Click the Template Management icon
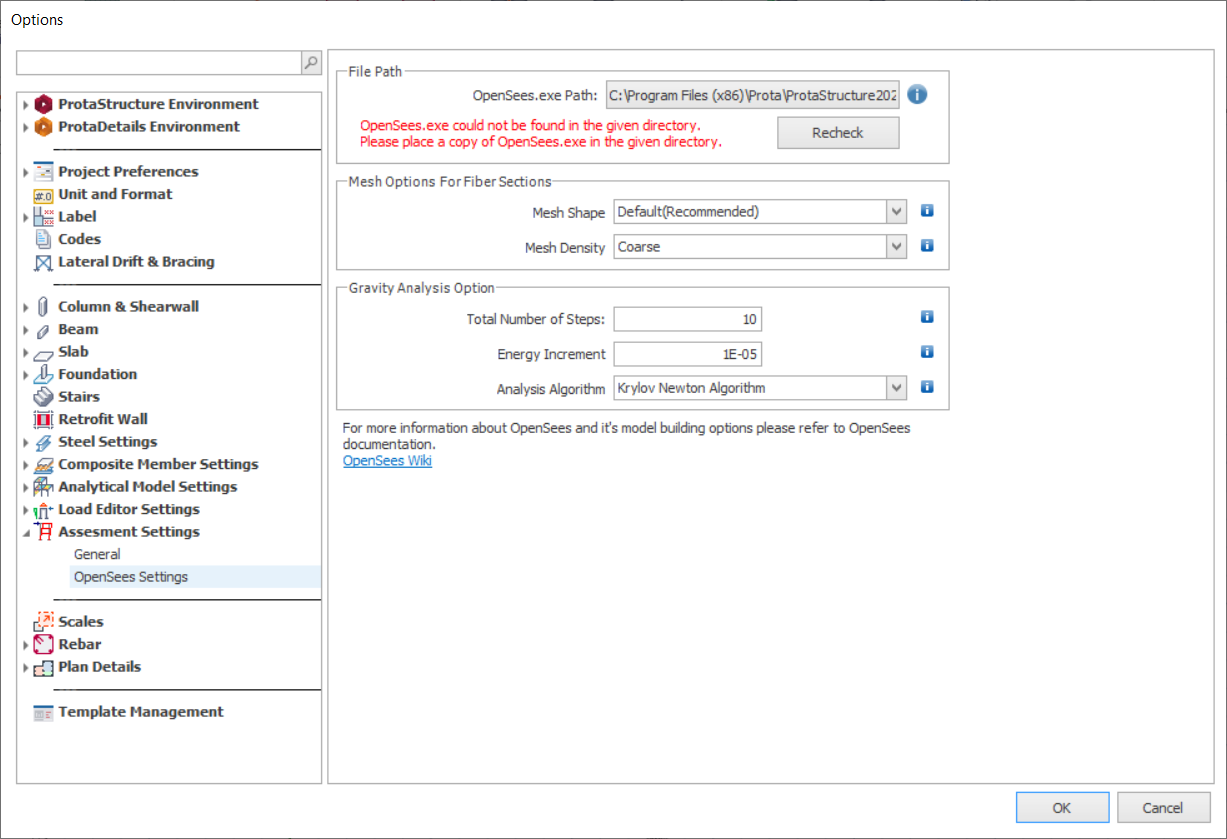This screenshot has width=1227, height=839. [42, 712]
